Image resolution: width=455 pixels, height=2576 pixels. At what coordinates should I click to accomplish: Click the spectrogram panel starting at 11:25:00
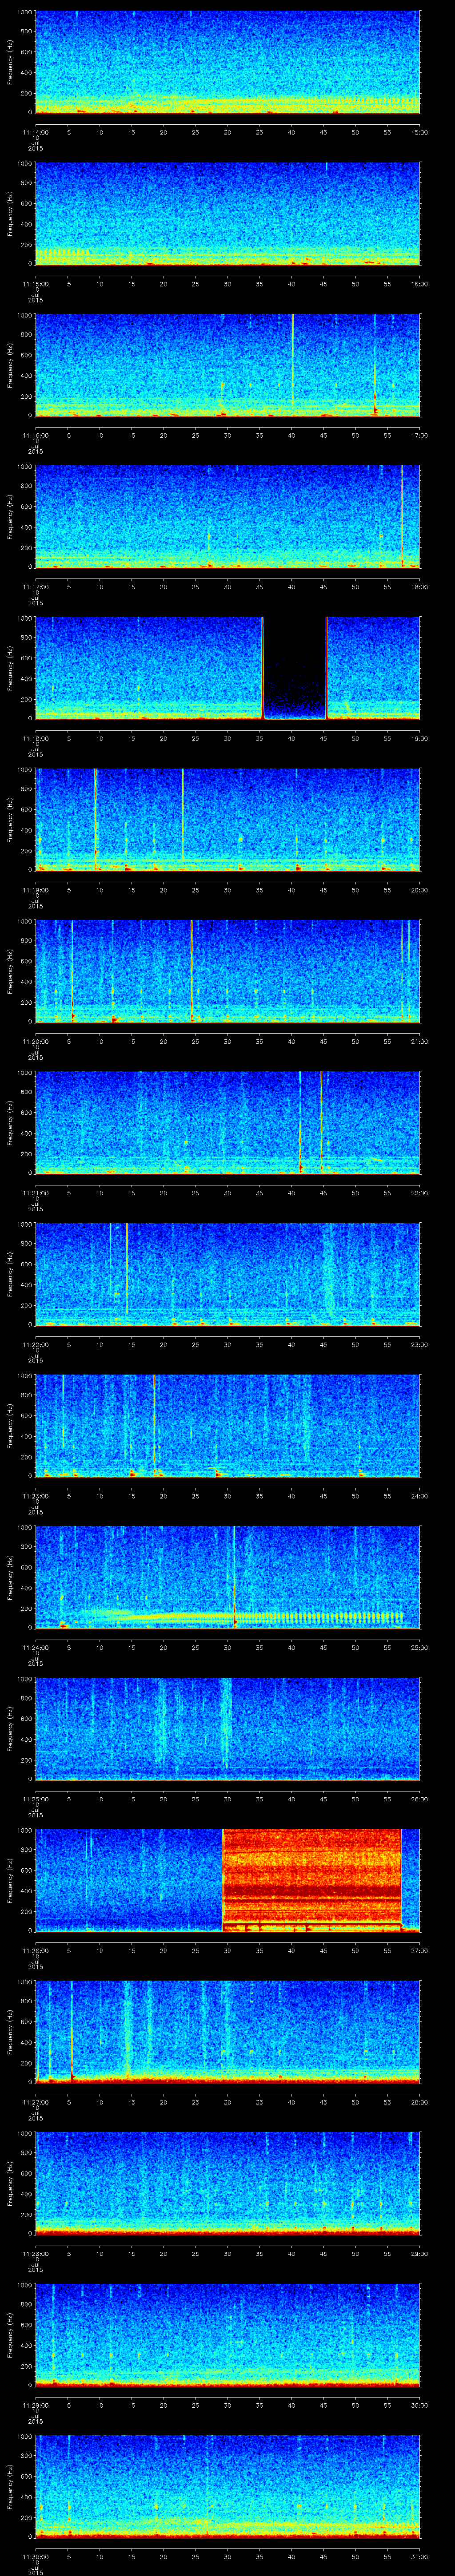[228, 1729]
